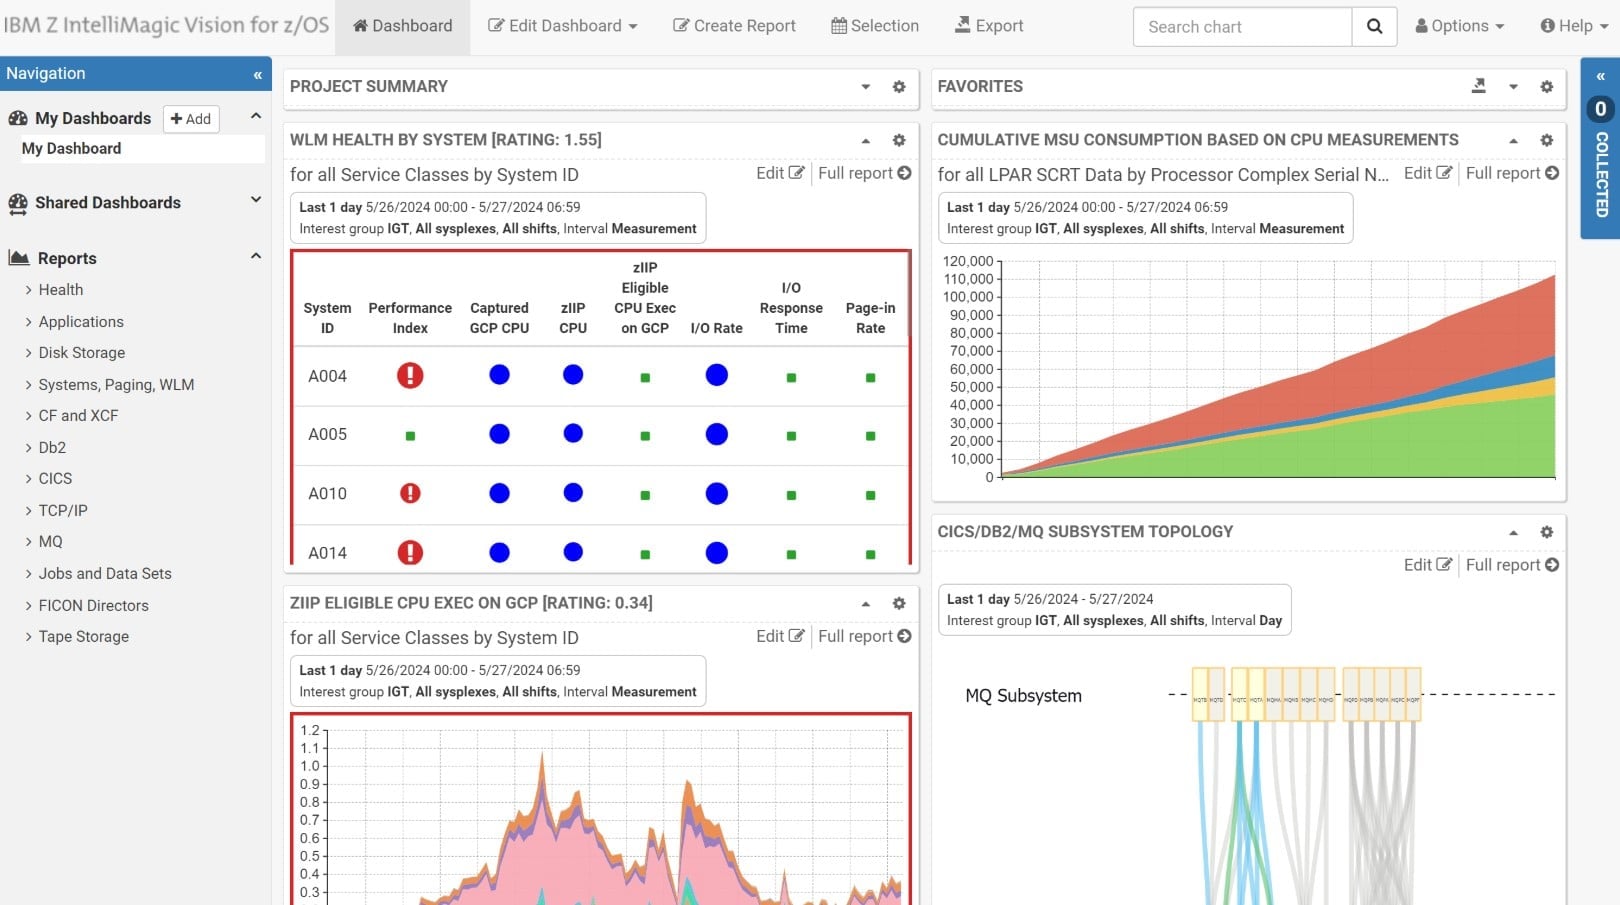Click A004 Performance Index red alert icon
Image resolution: width=1620 pixels, height=905 pixels.
click(410, 375)
